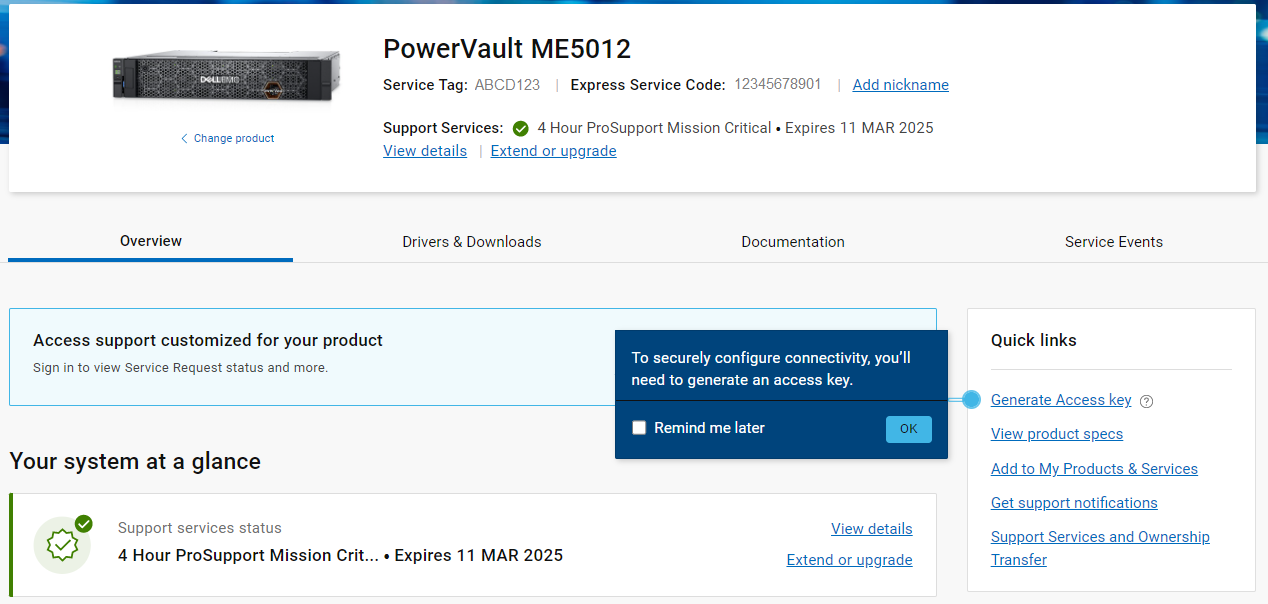This screenshot has height=604, width=1268.
Task: Open View product specs
Action: pyautogui.click(x=1056, y=434)
